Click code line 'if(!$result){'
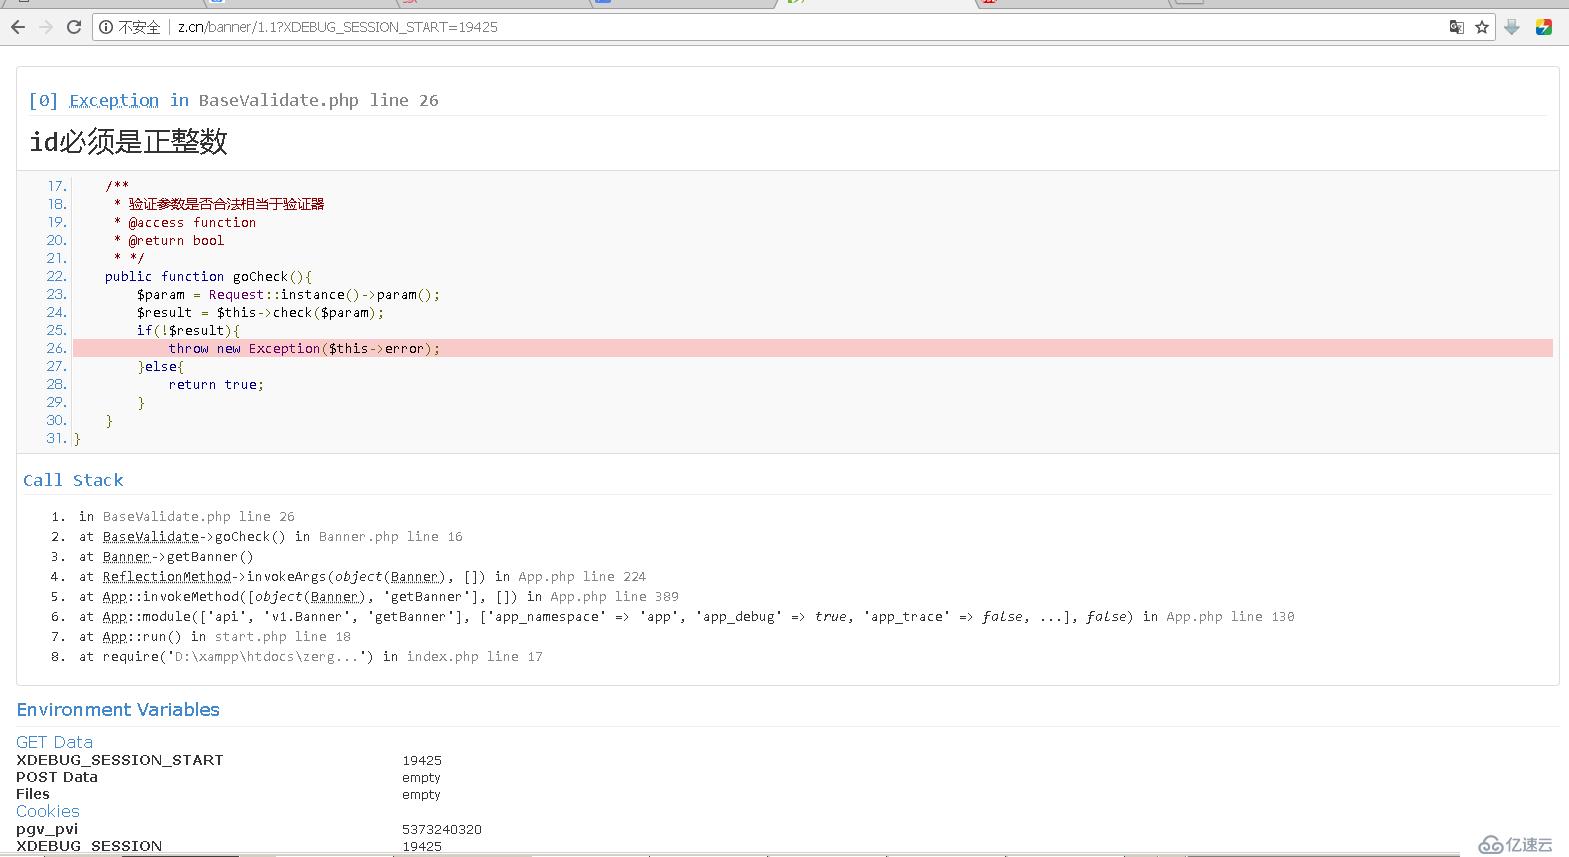This screenshot has height=857, width=1569. point(188,330)
